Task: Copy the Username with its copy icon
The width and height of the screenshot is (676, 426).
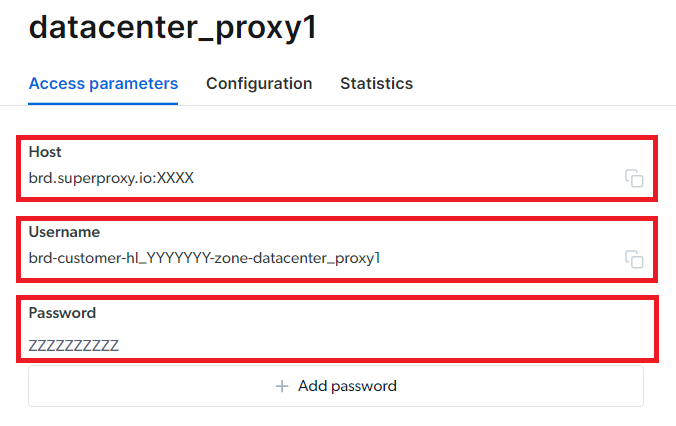Action: click(634, 259)
